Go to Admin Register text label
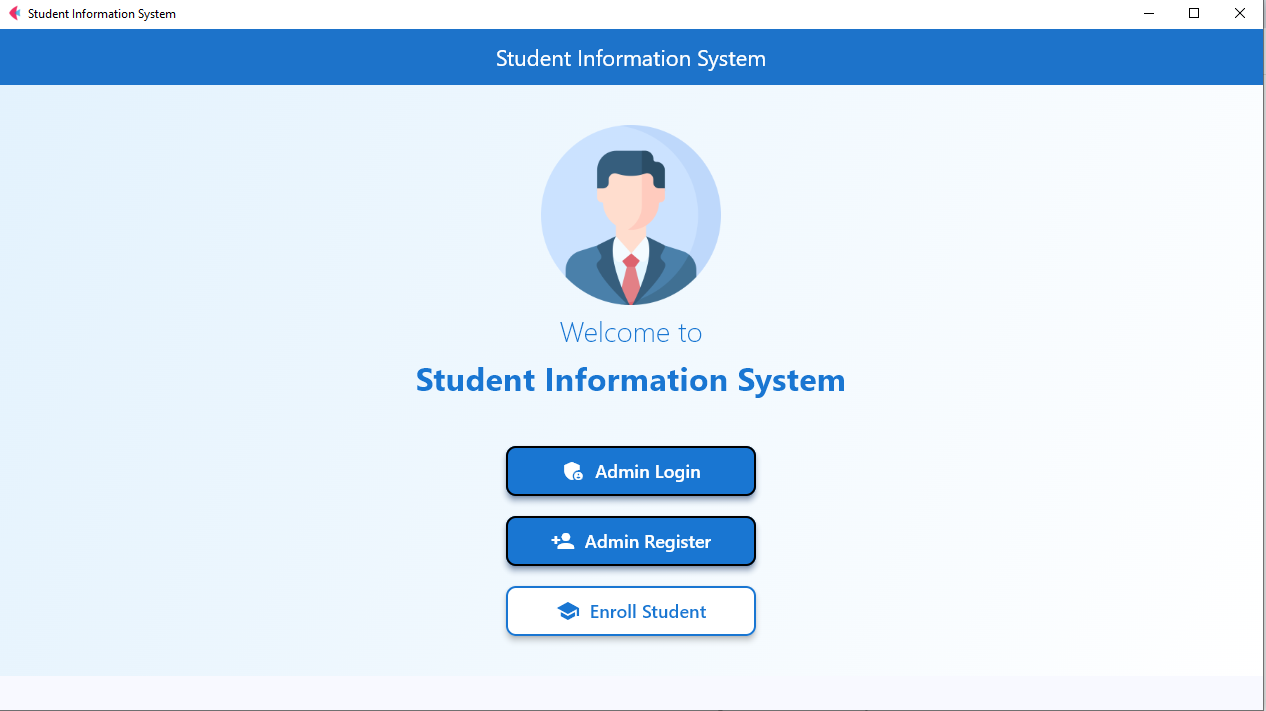The image size is (1266, 711). click(x=648, y=542)
